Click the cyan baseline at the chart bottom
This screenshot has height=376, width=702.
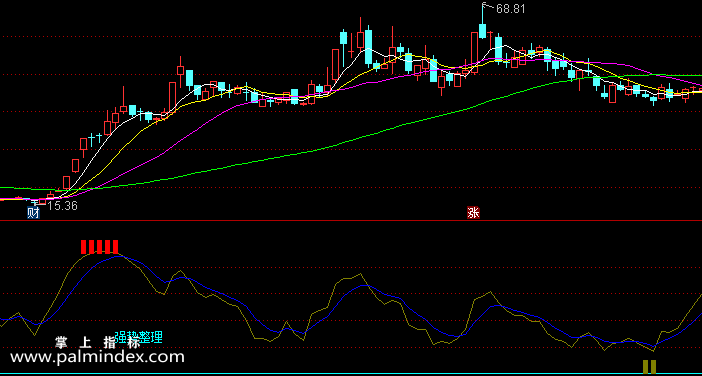(351, 374)
